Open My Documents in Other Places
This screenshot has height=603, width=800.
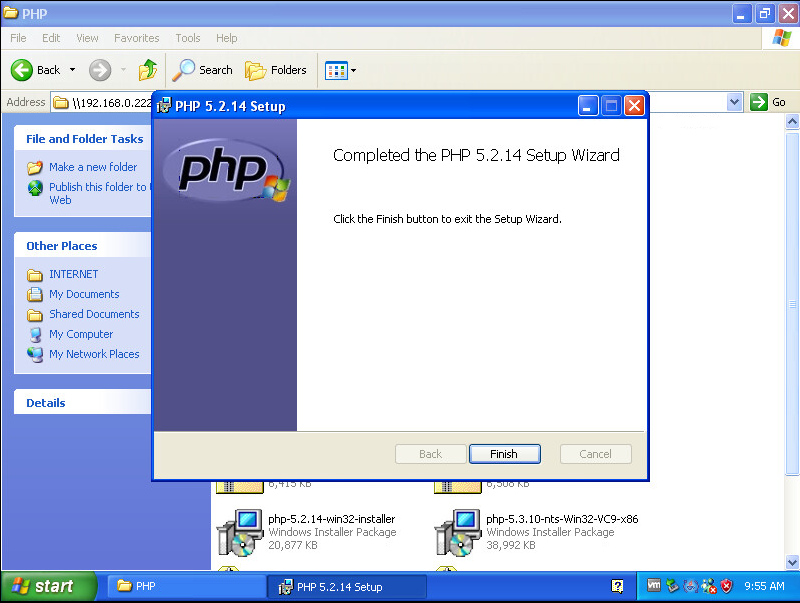(x=84, y=294)
